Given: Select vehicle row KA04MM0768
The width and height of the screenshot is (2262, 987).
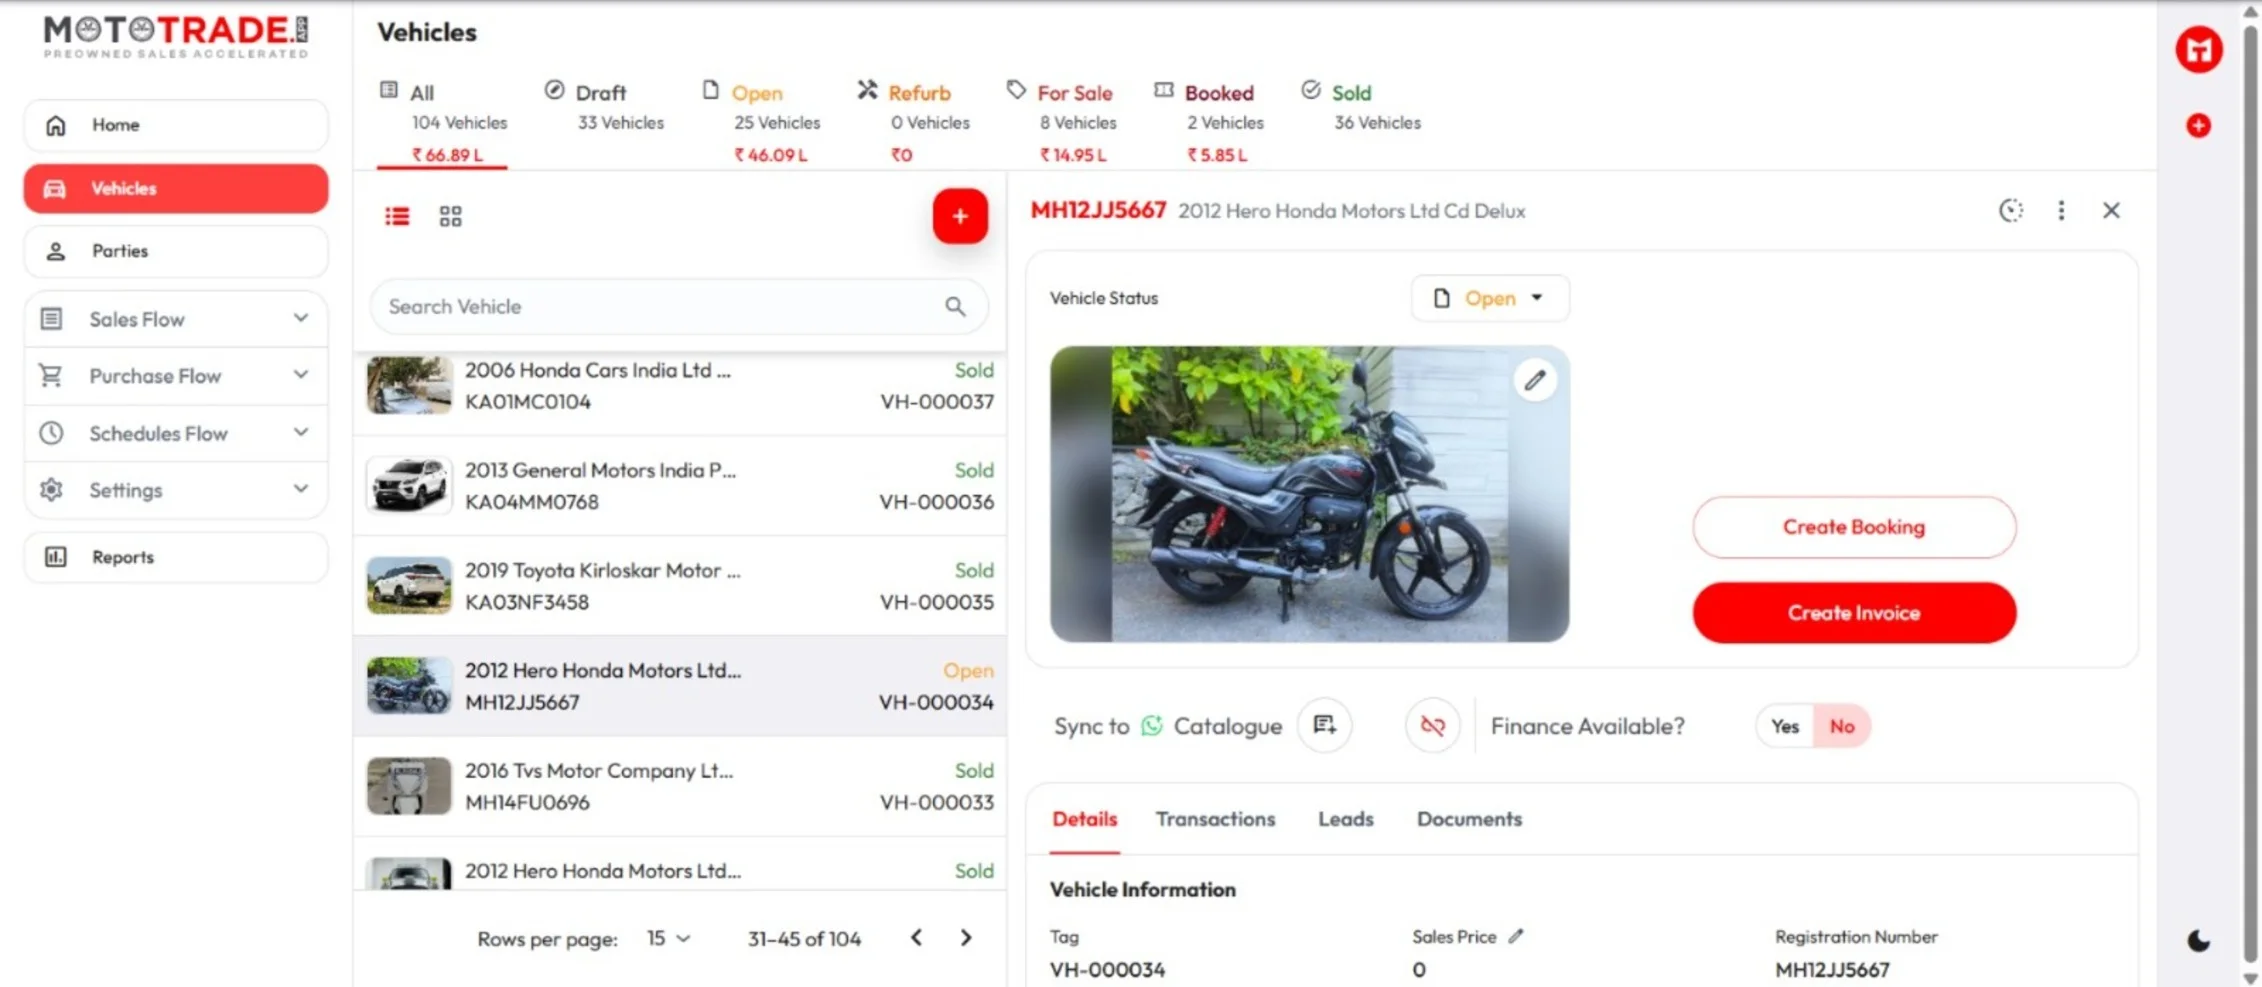Looking at the screenshot, I should click(x=680, y=486).
